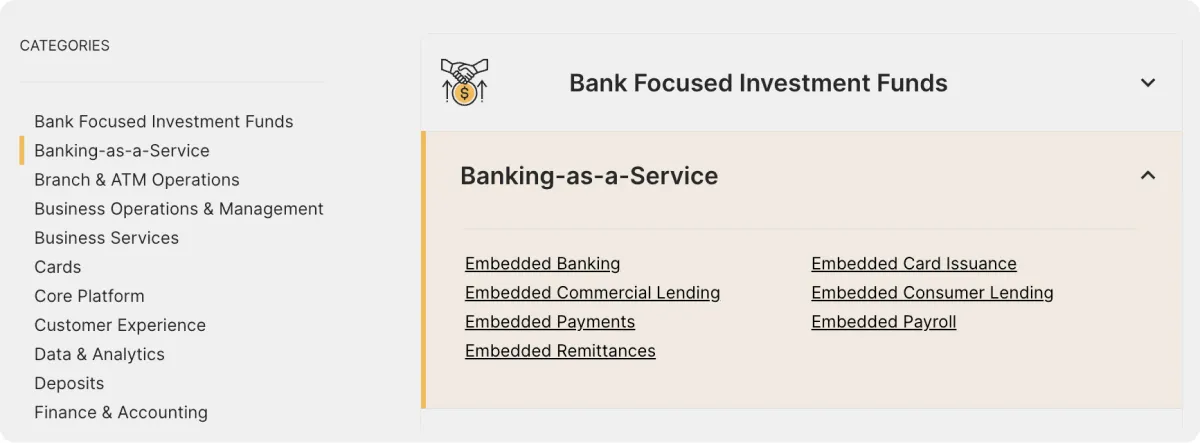Collapse the Banking-as-a-Service section
This screenshot has height=443, width=1200.
(1148, 176)
